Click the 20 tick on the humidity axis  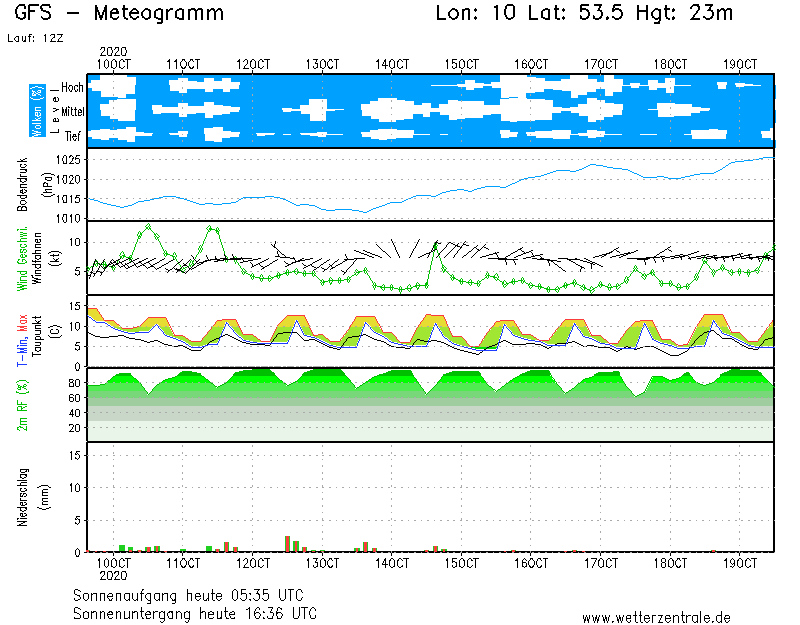(74, 428)
